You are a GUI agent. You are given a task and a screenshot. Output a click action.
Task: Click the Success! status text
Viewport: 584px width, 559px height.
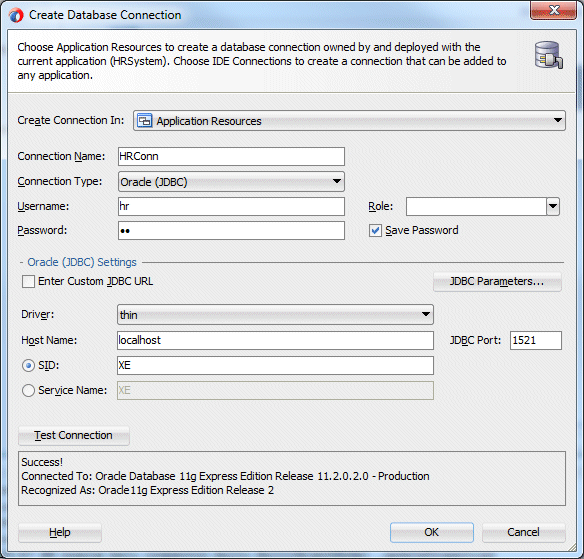[x=42, y=462]
